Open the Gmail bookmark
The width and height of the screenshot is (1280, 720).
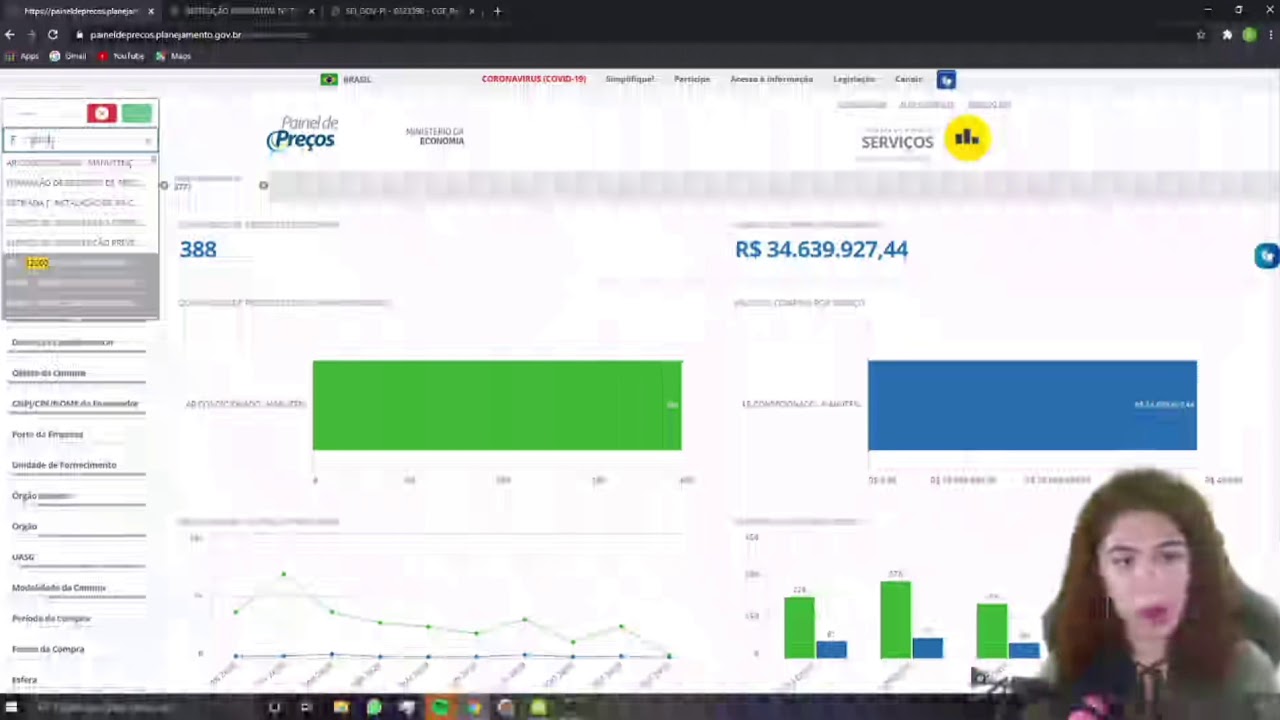click(x=68, y=56)
